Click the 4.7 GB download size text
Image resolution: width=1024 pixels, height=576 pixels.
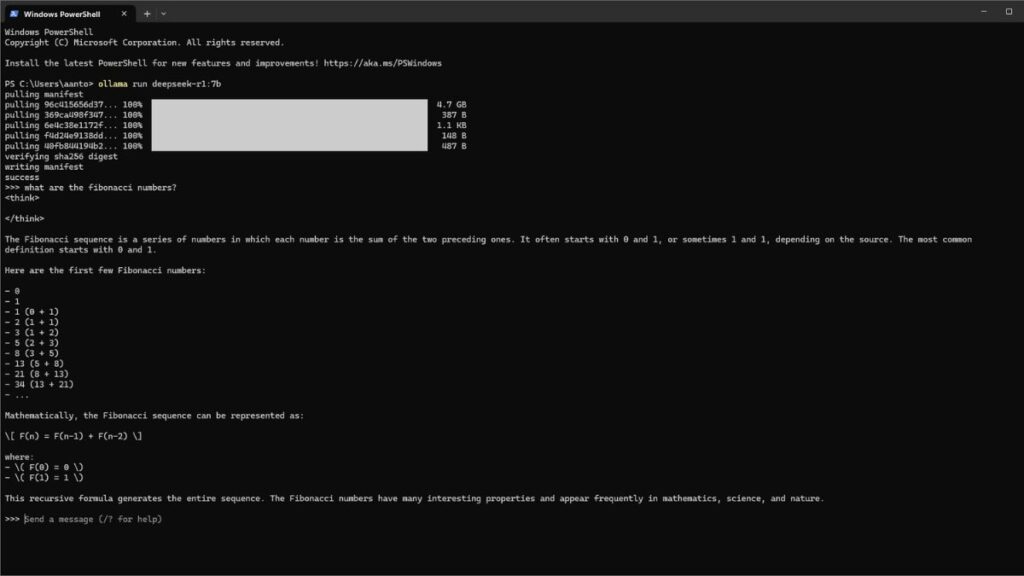(x=451, y=104)
